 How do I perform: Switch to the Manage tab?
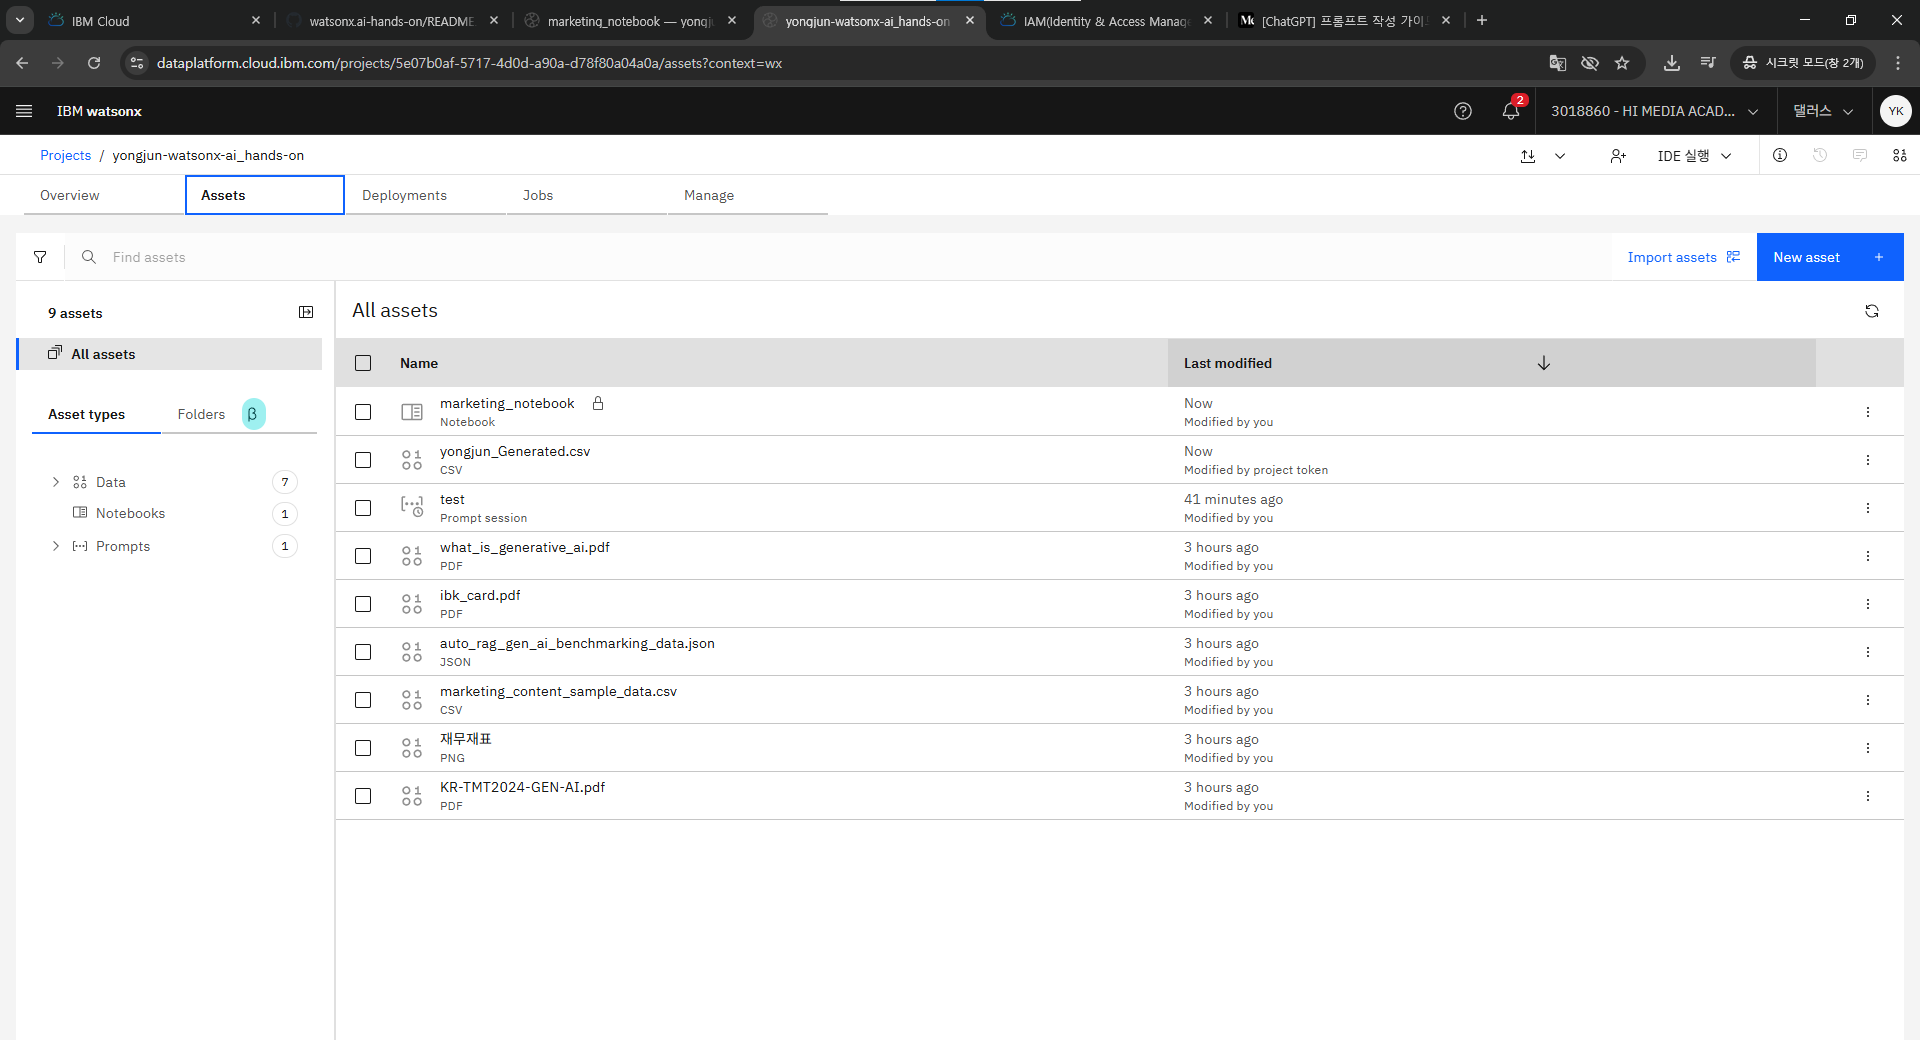point(748,195)
